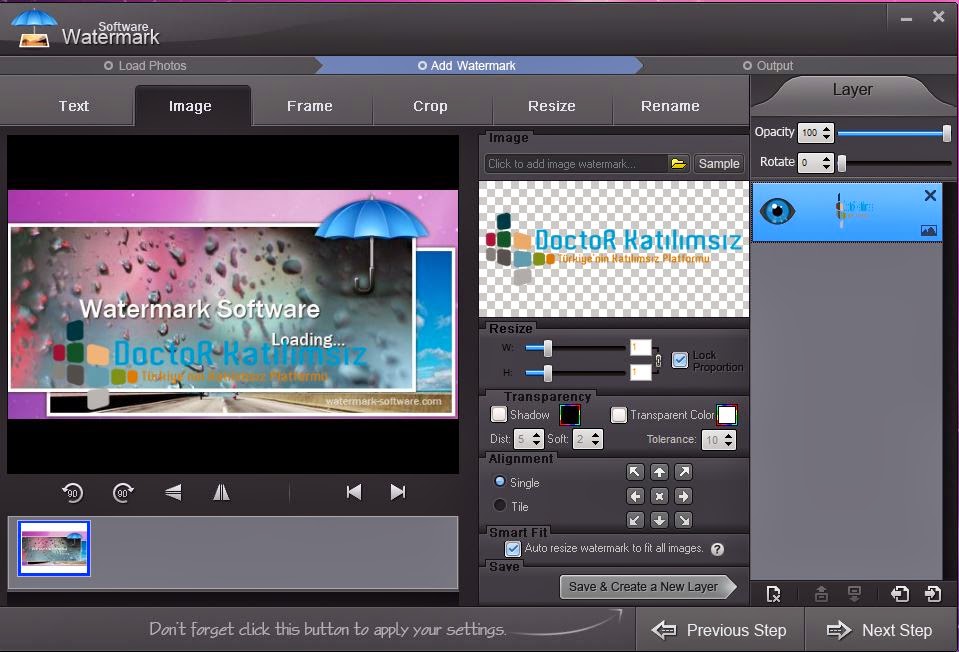Flip the image vertically
The width and height of the screenshot is (959, 652).
173,492
